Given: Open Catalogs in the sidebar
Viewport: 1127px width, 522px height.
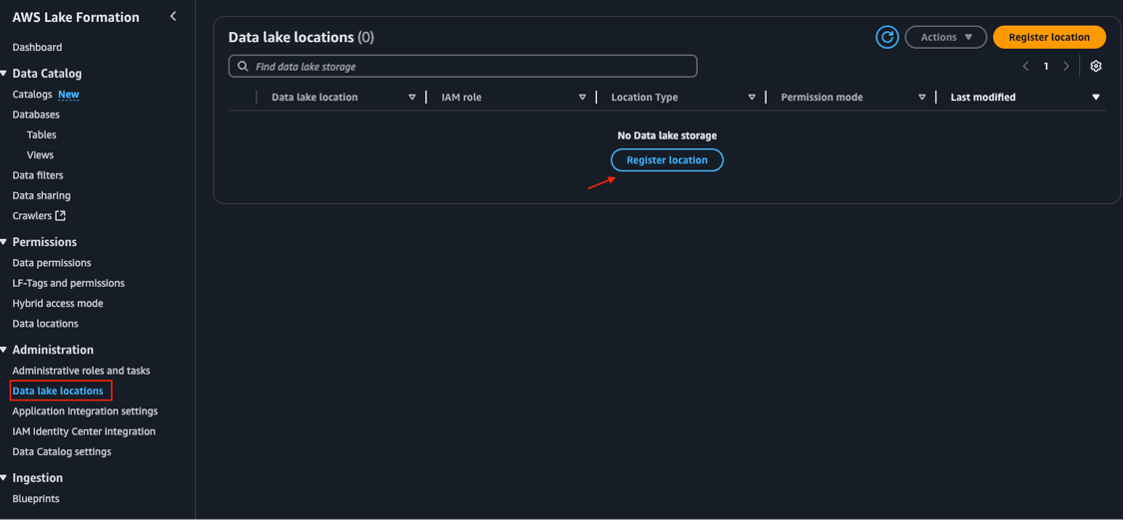Looking at the screenshot, I should click(x=32, y=94).
